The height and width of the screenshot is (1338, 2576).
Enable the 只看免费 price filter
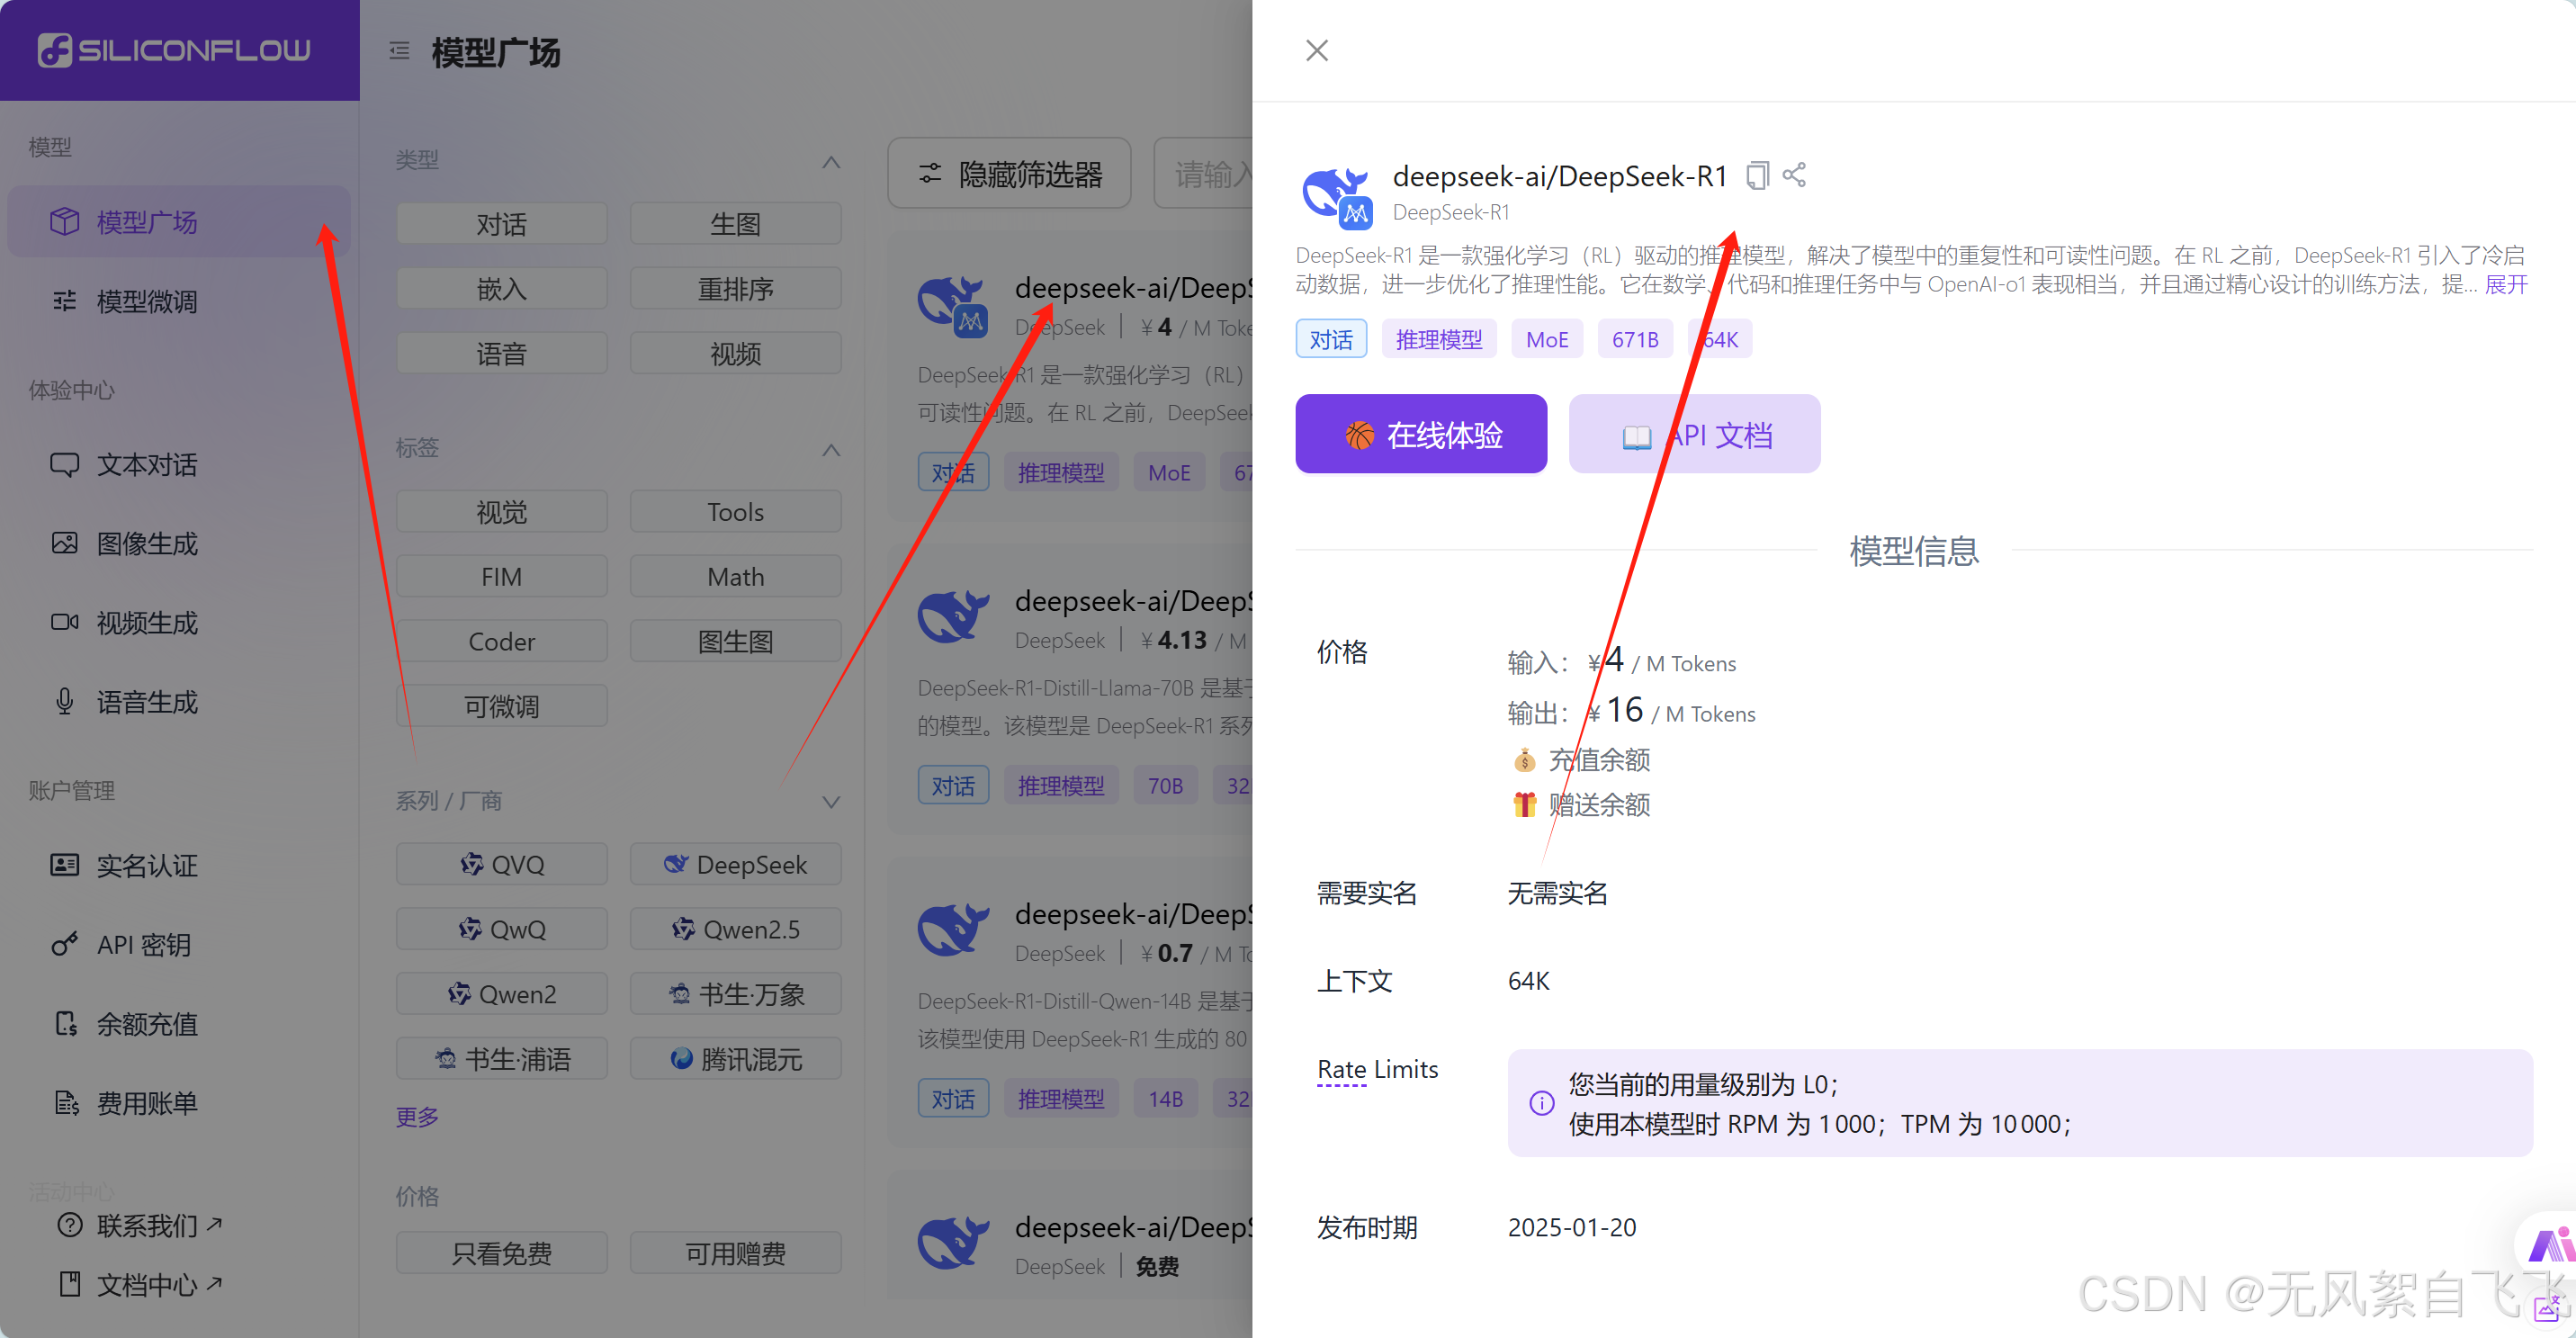501,1253
